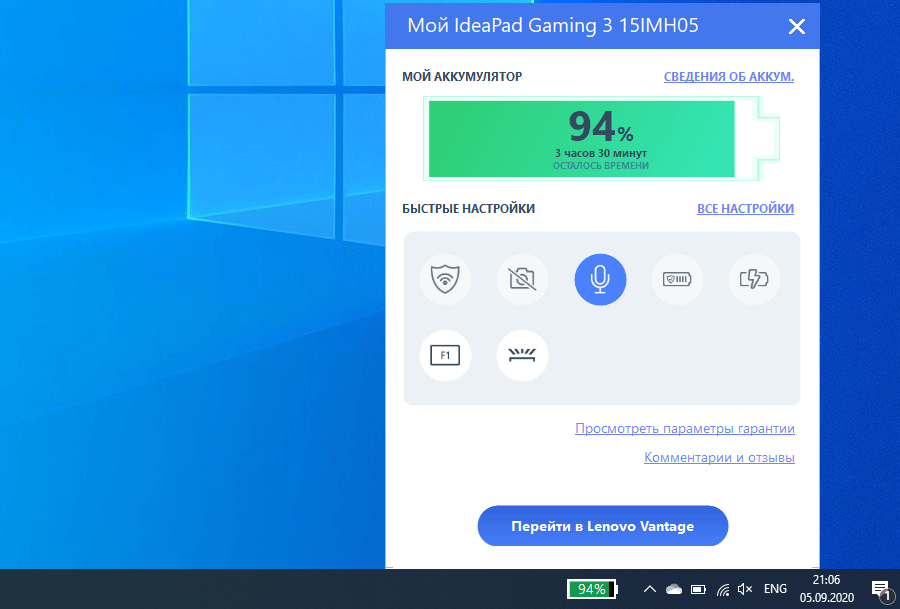
Task: Show hidden tray icons chevron
Action: coord(650,589)
